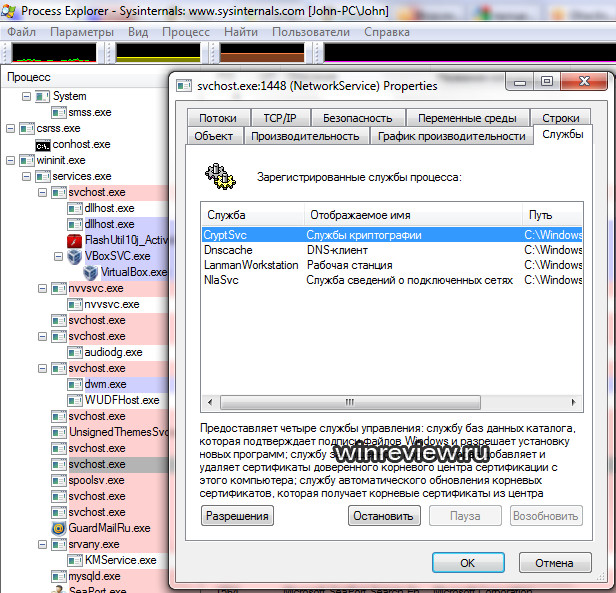Viewport: 616px width, 593px height.
Task: Click the Отмена button
Action: pos(555,563)
